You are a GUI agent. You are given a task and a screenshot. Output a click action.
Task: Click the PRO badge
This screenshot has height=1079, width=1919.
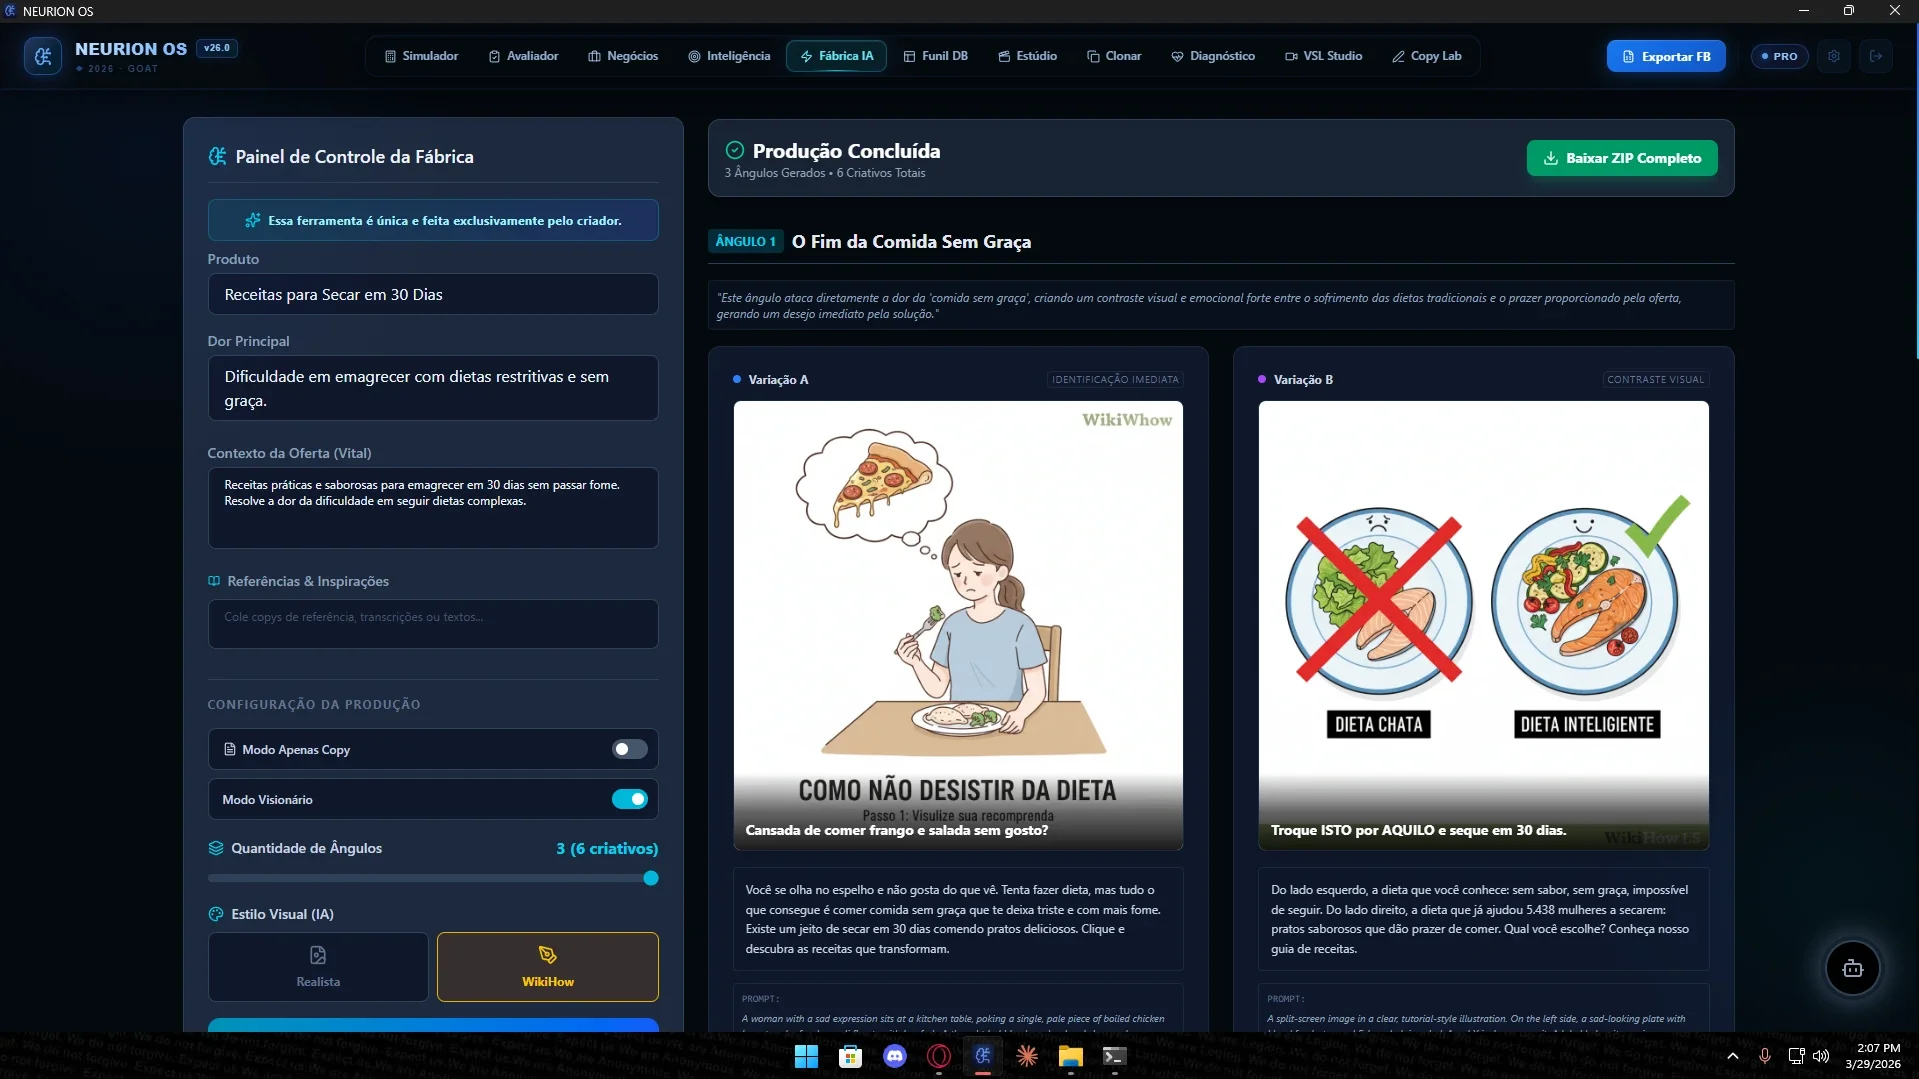click(1779, 56)
